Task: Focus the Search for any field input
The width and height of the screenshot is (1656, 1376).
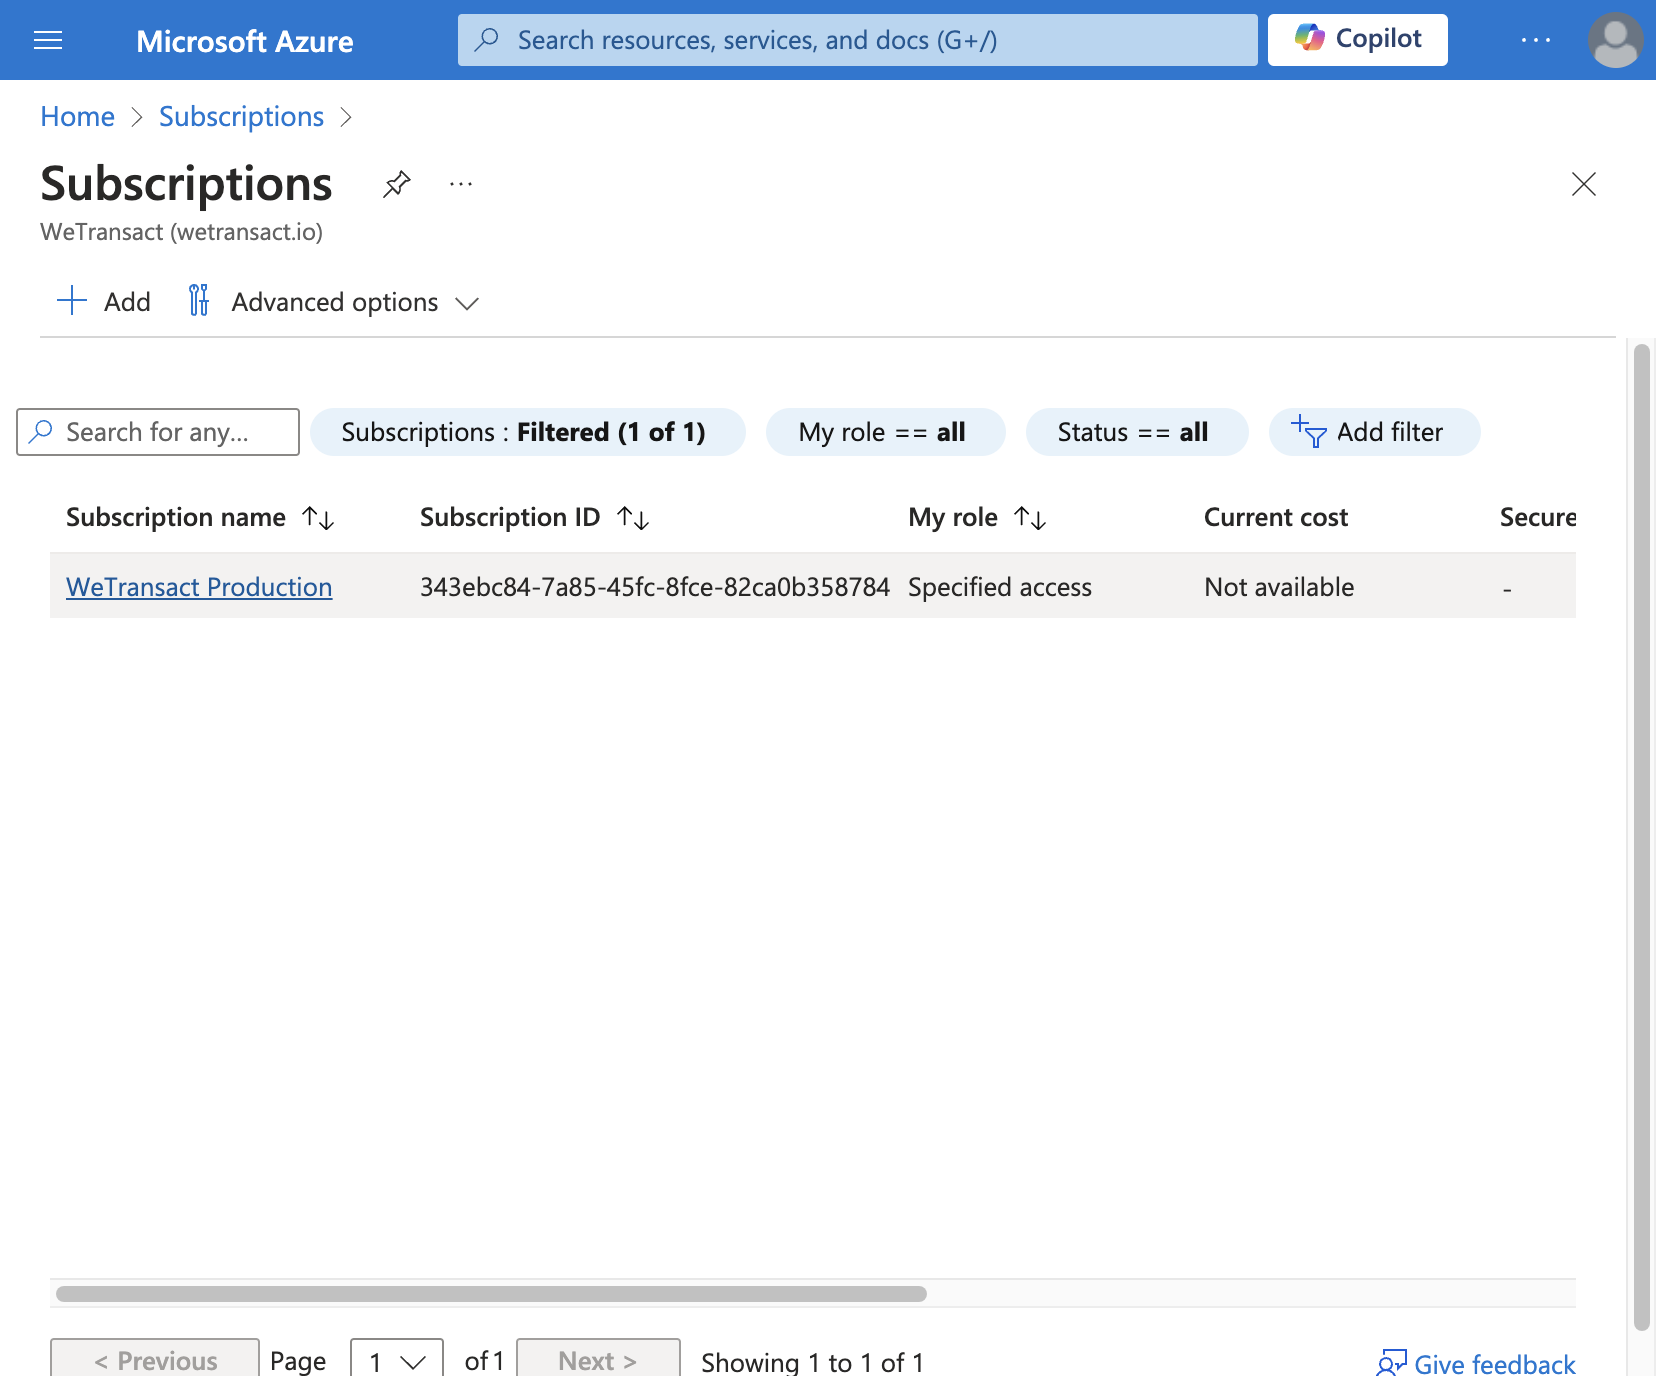Action: pos(158,432)
